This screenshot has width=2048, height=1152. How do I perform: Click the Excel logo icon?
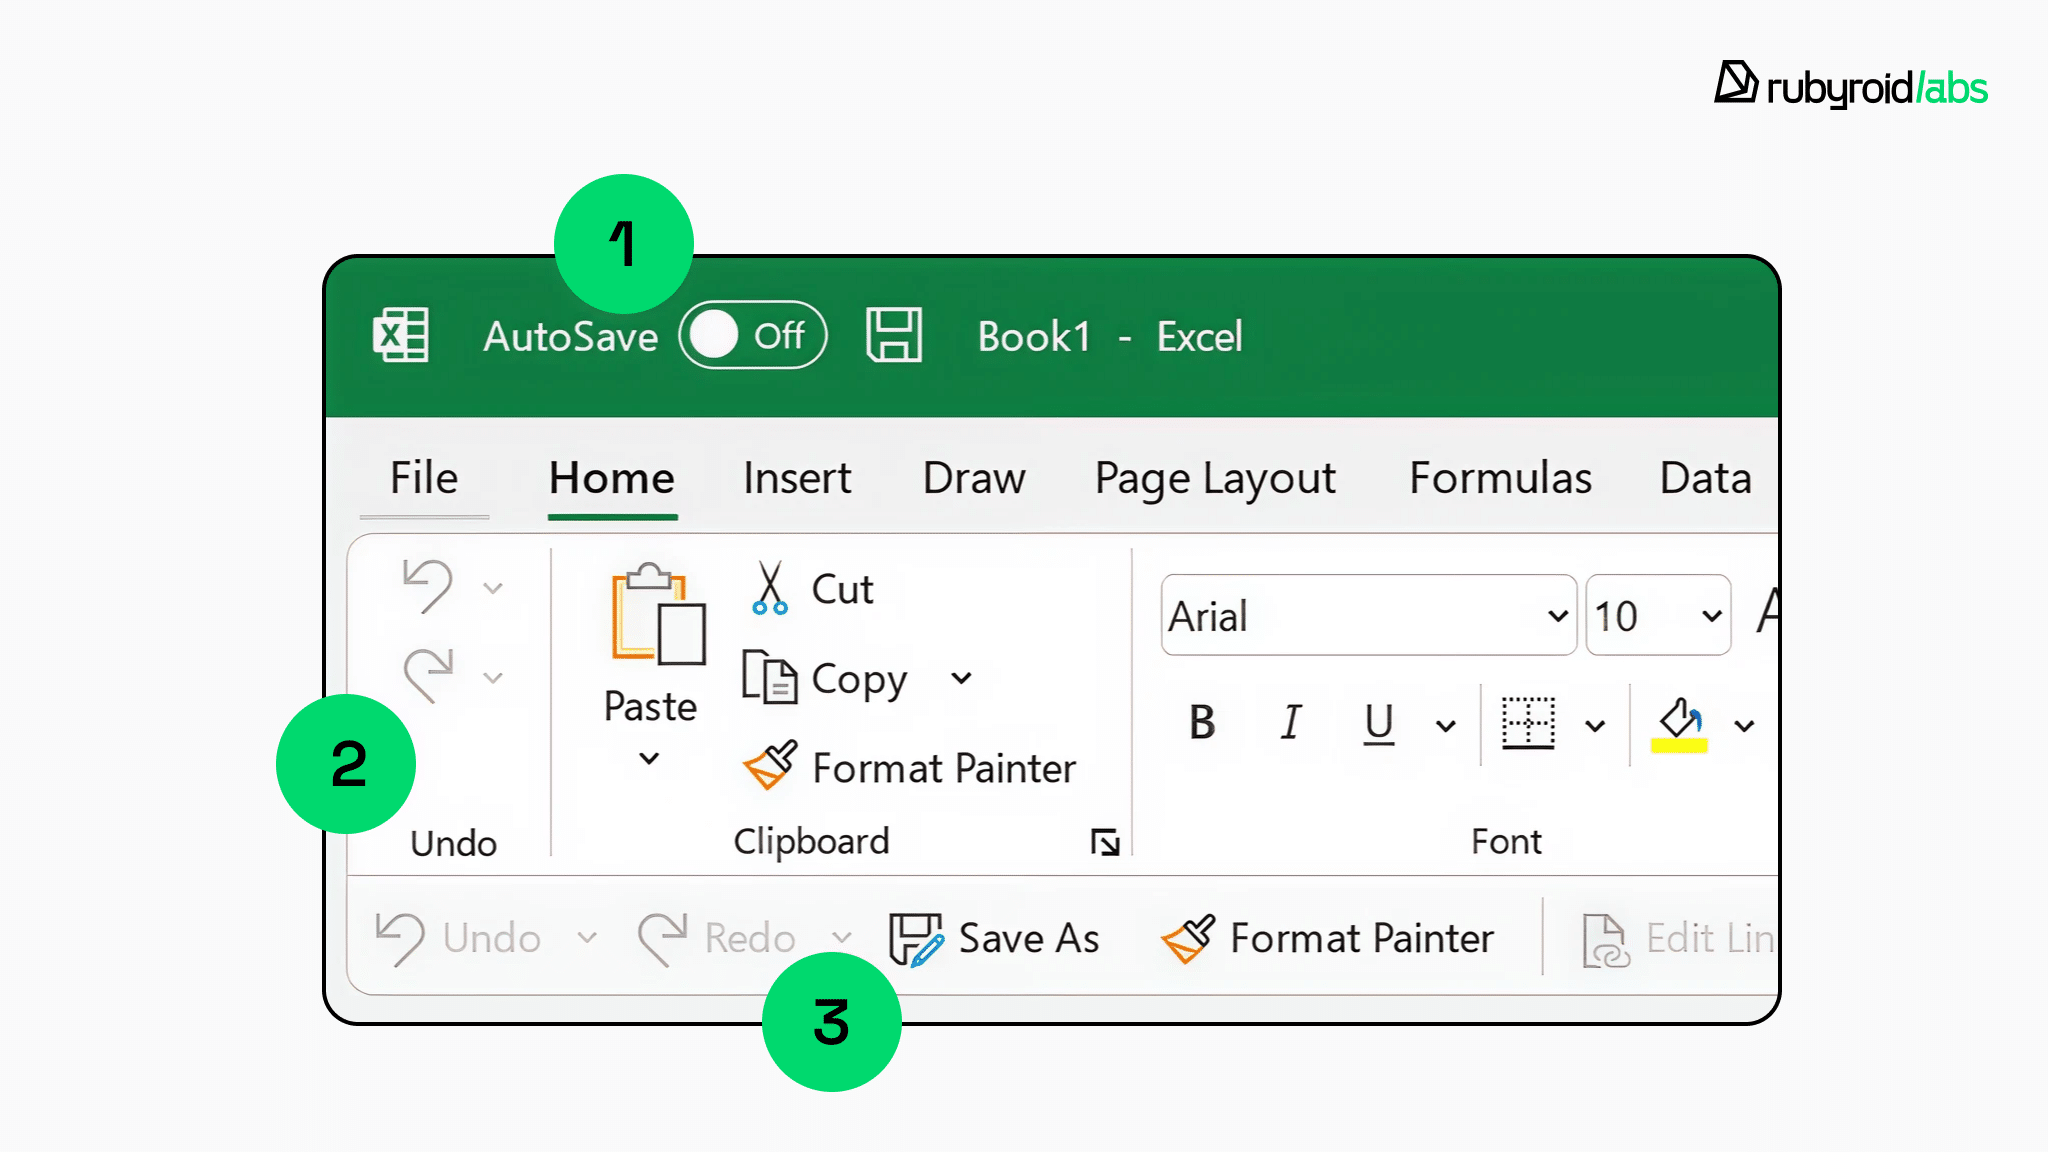[401, 336]
